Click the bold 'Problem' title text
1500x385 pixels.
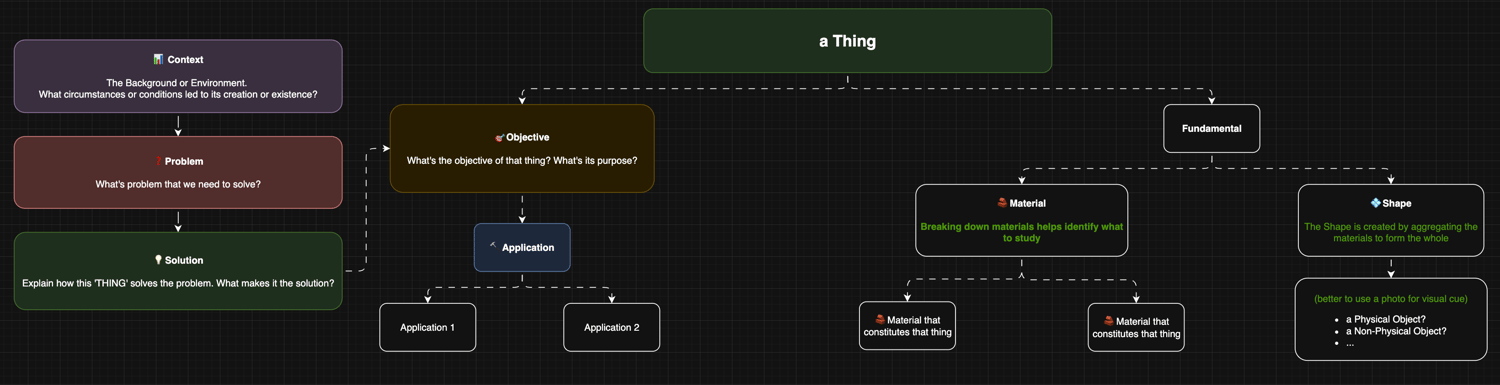184,161
